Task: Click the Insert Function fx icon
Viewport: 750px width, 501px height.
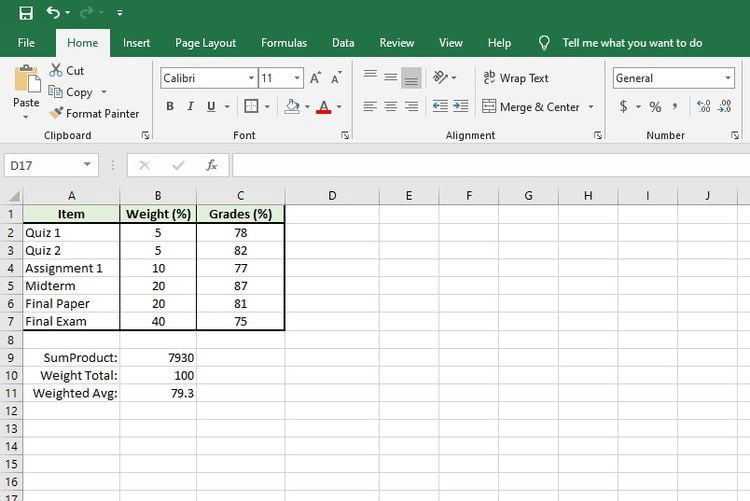Action: (x=211, y=166)
